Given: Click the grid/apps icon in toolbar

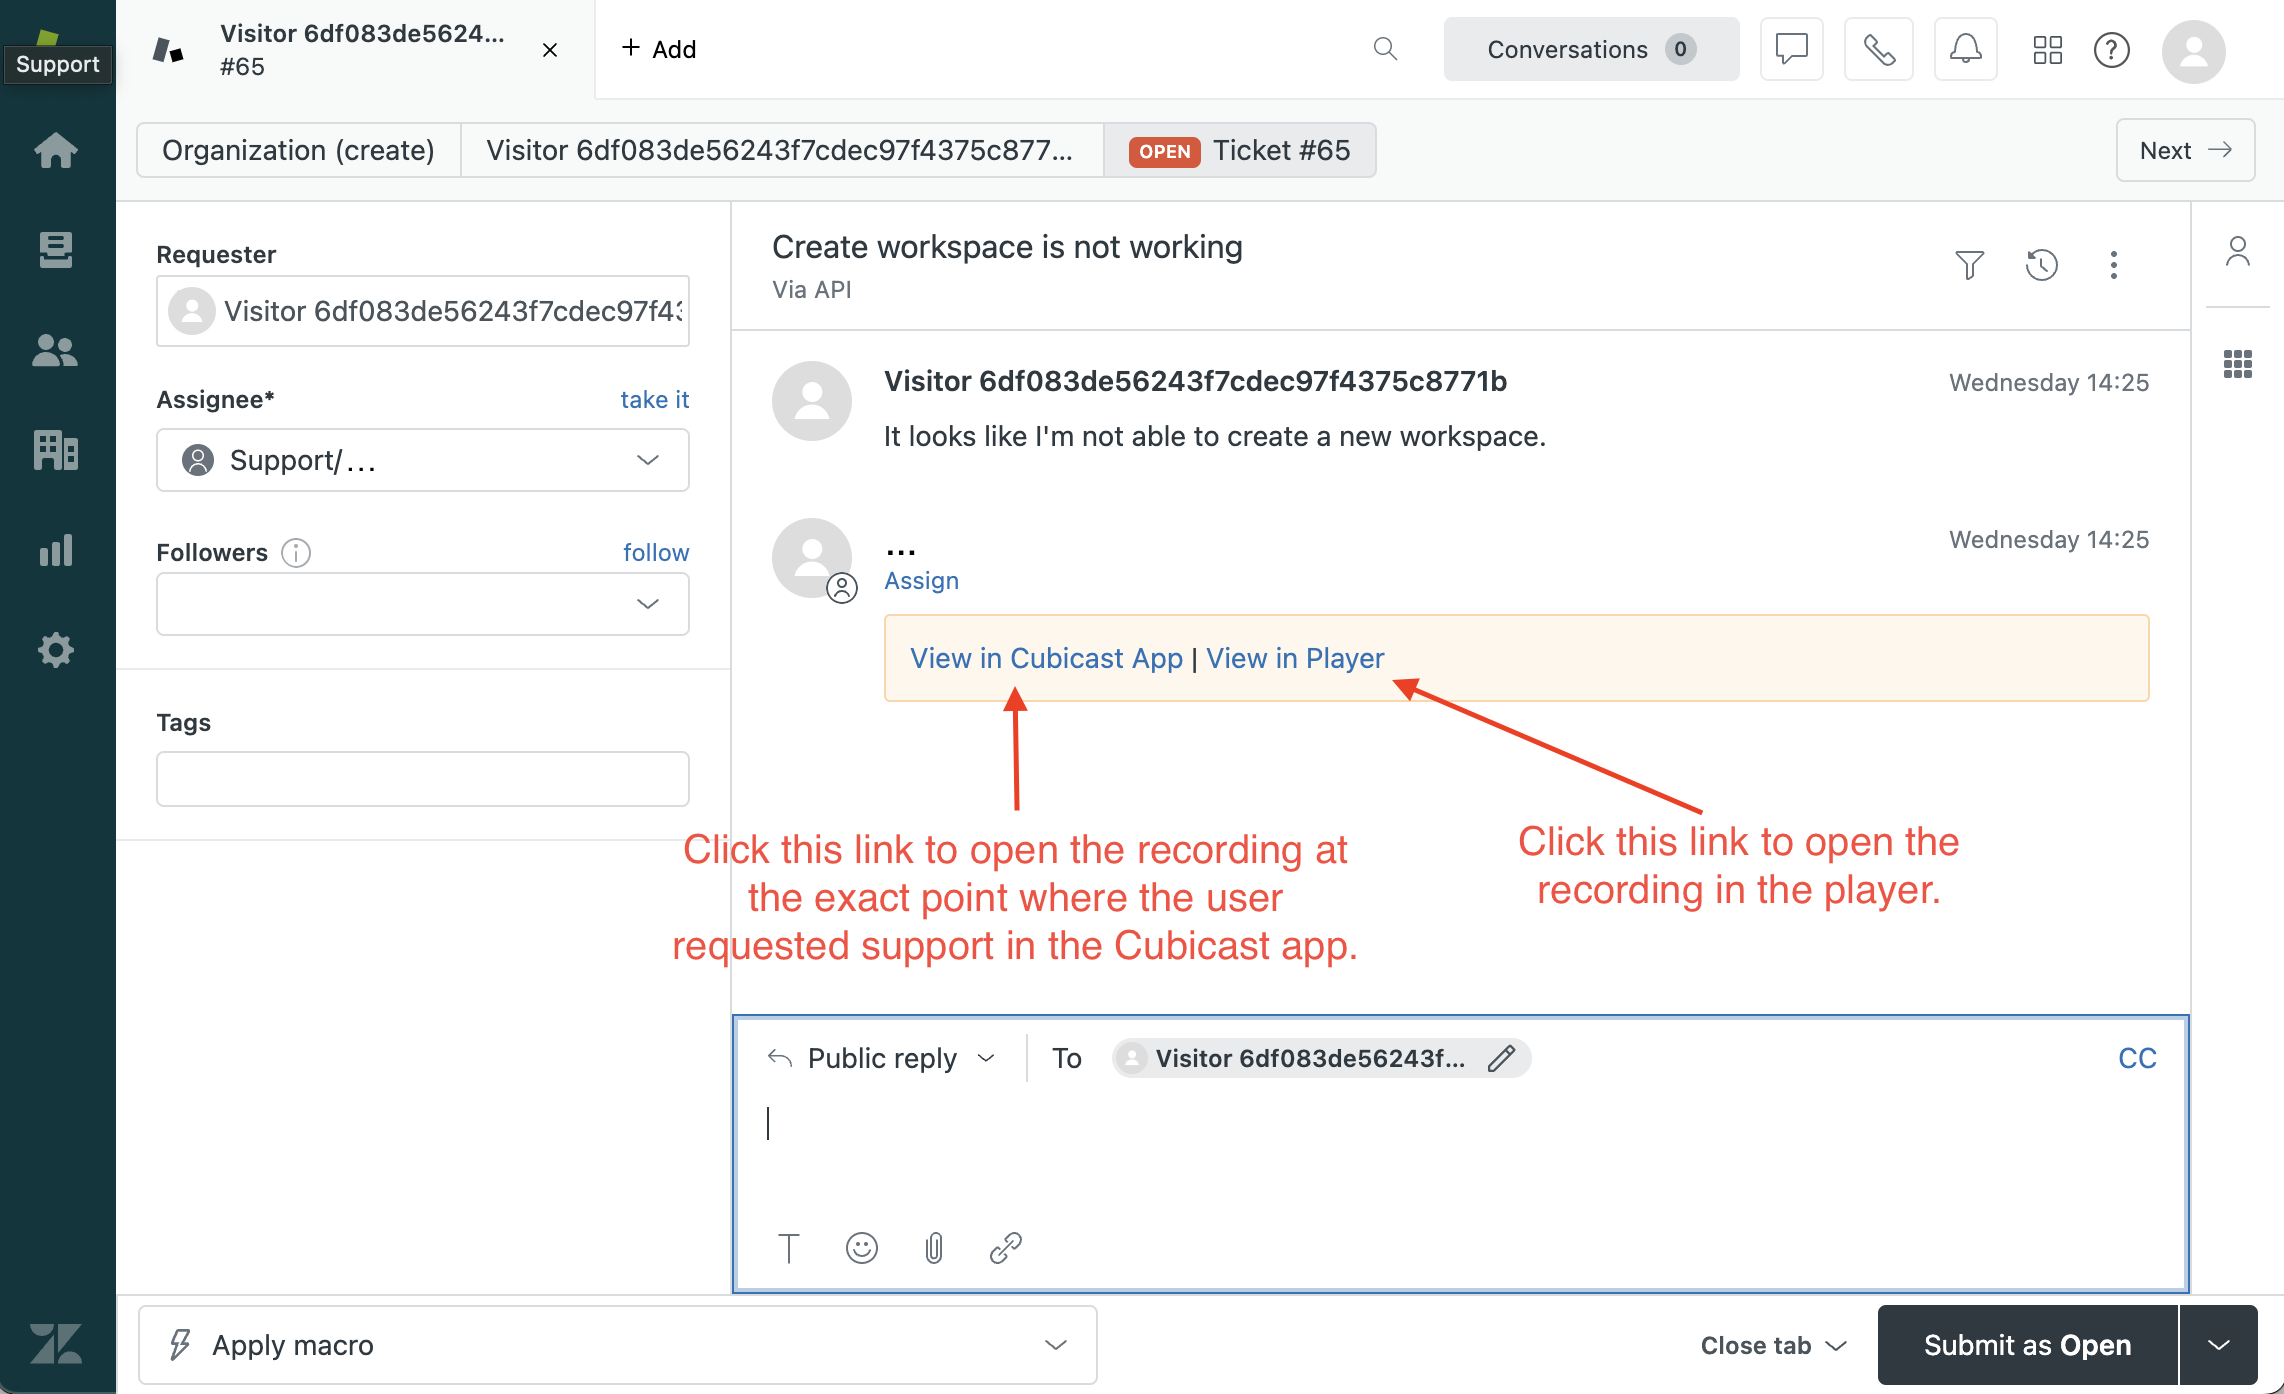Looking at the screenshot, I should click(2049, 49).
